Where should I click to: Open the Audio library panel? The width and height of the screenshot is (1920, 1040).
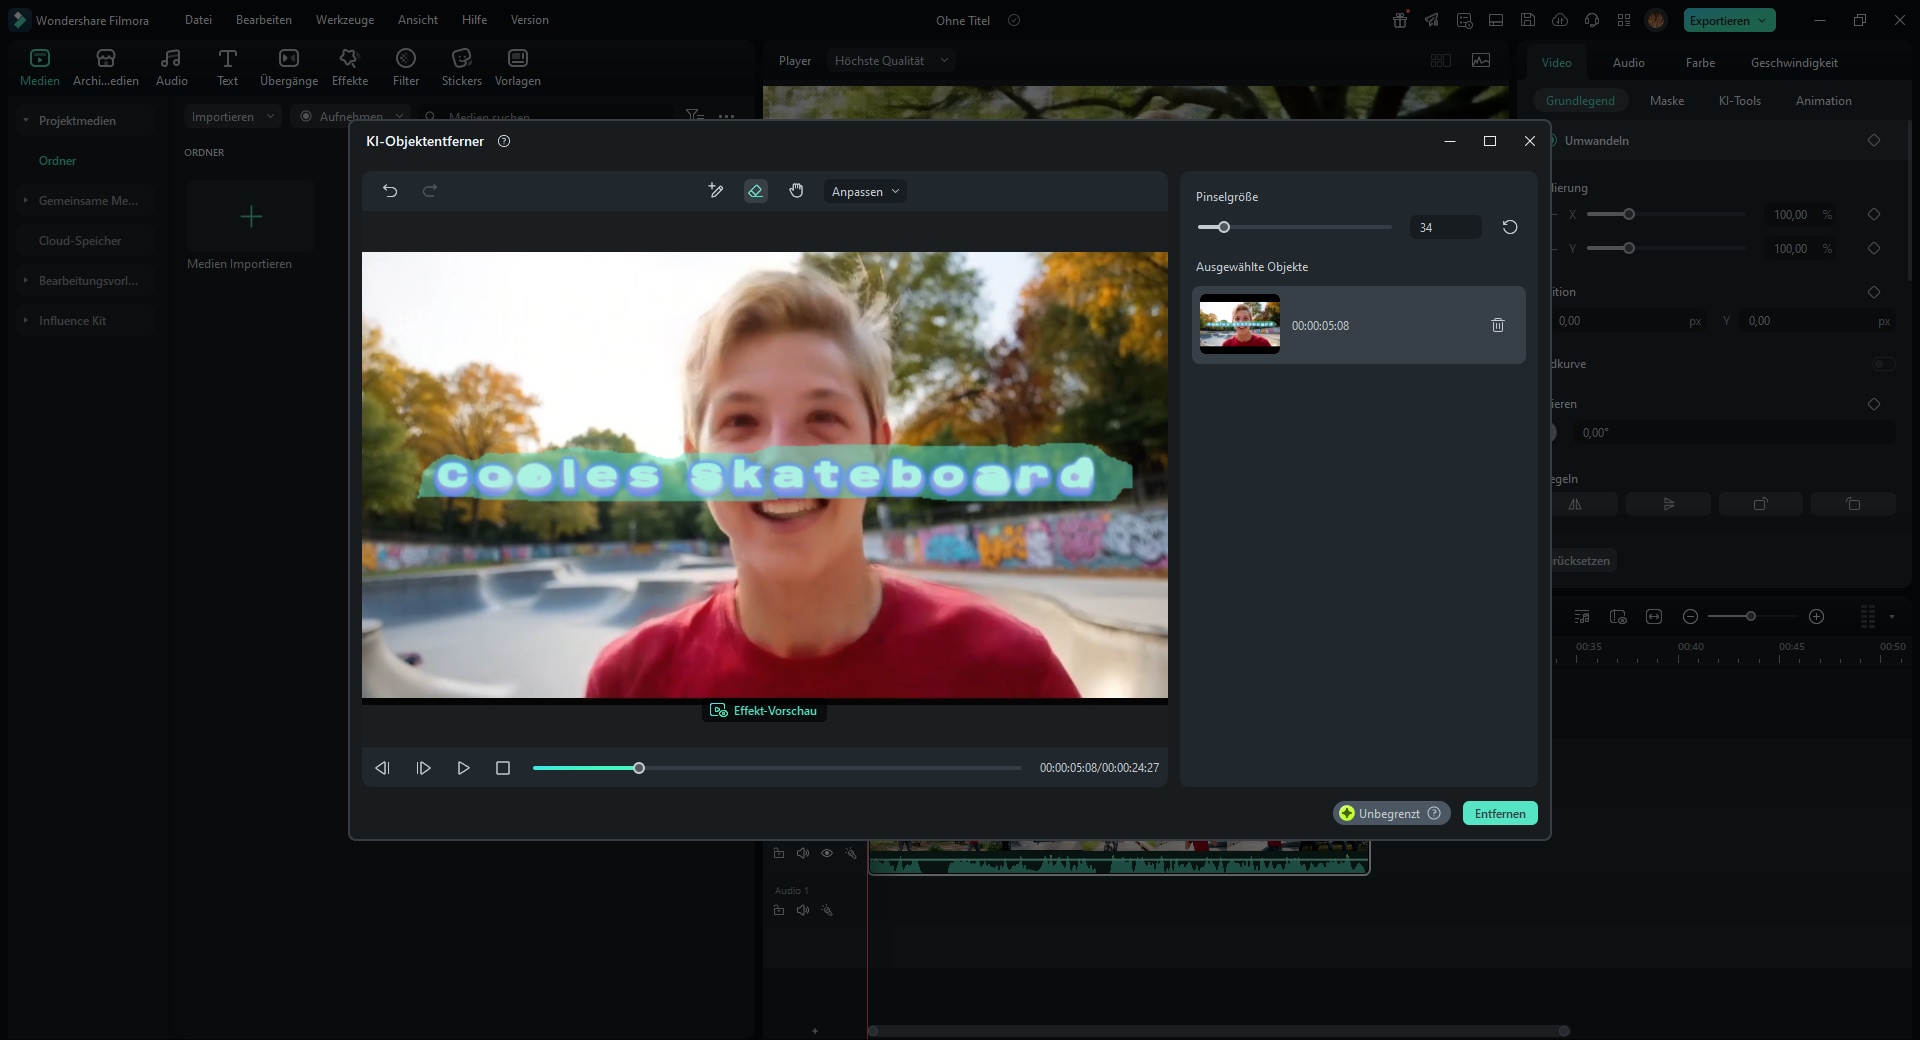coord(172,67)
